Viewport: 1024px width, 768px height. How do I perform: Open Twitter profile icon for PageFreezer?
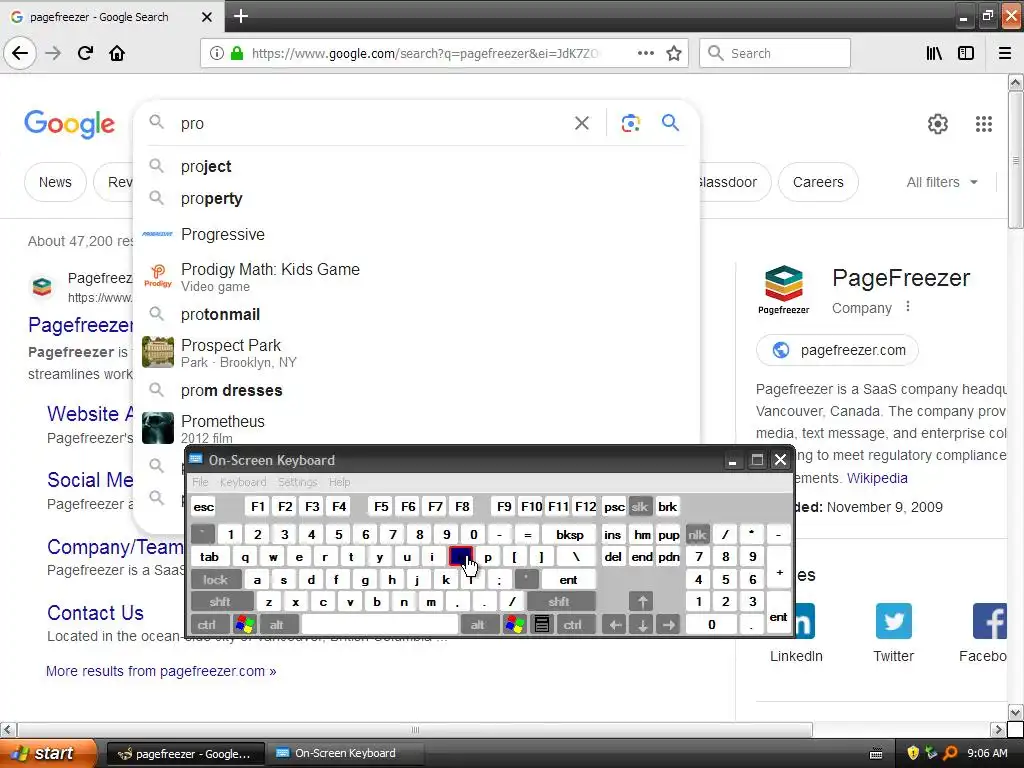click(x=893, y=620)
